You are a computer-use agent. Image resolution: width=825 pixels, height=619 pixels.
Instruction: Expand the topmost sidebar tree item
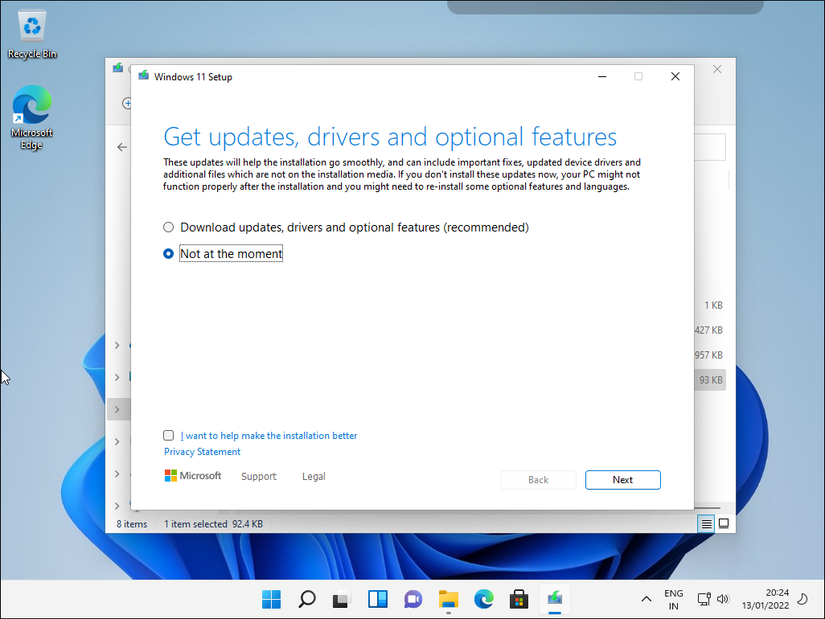click(117, 345)
